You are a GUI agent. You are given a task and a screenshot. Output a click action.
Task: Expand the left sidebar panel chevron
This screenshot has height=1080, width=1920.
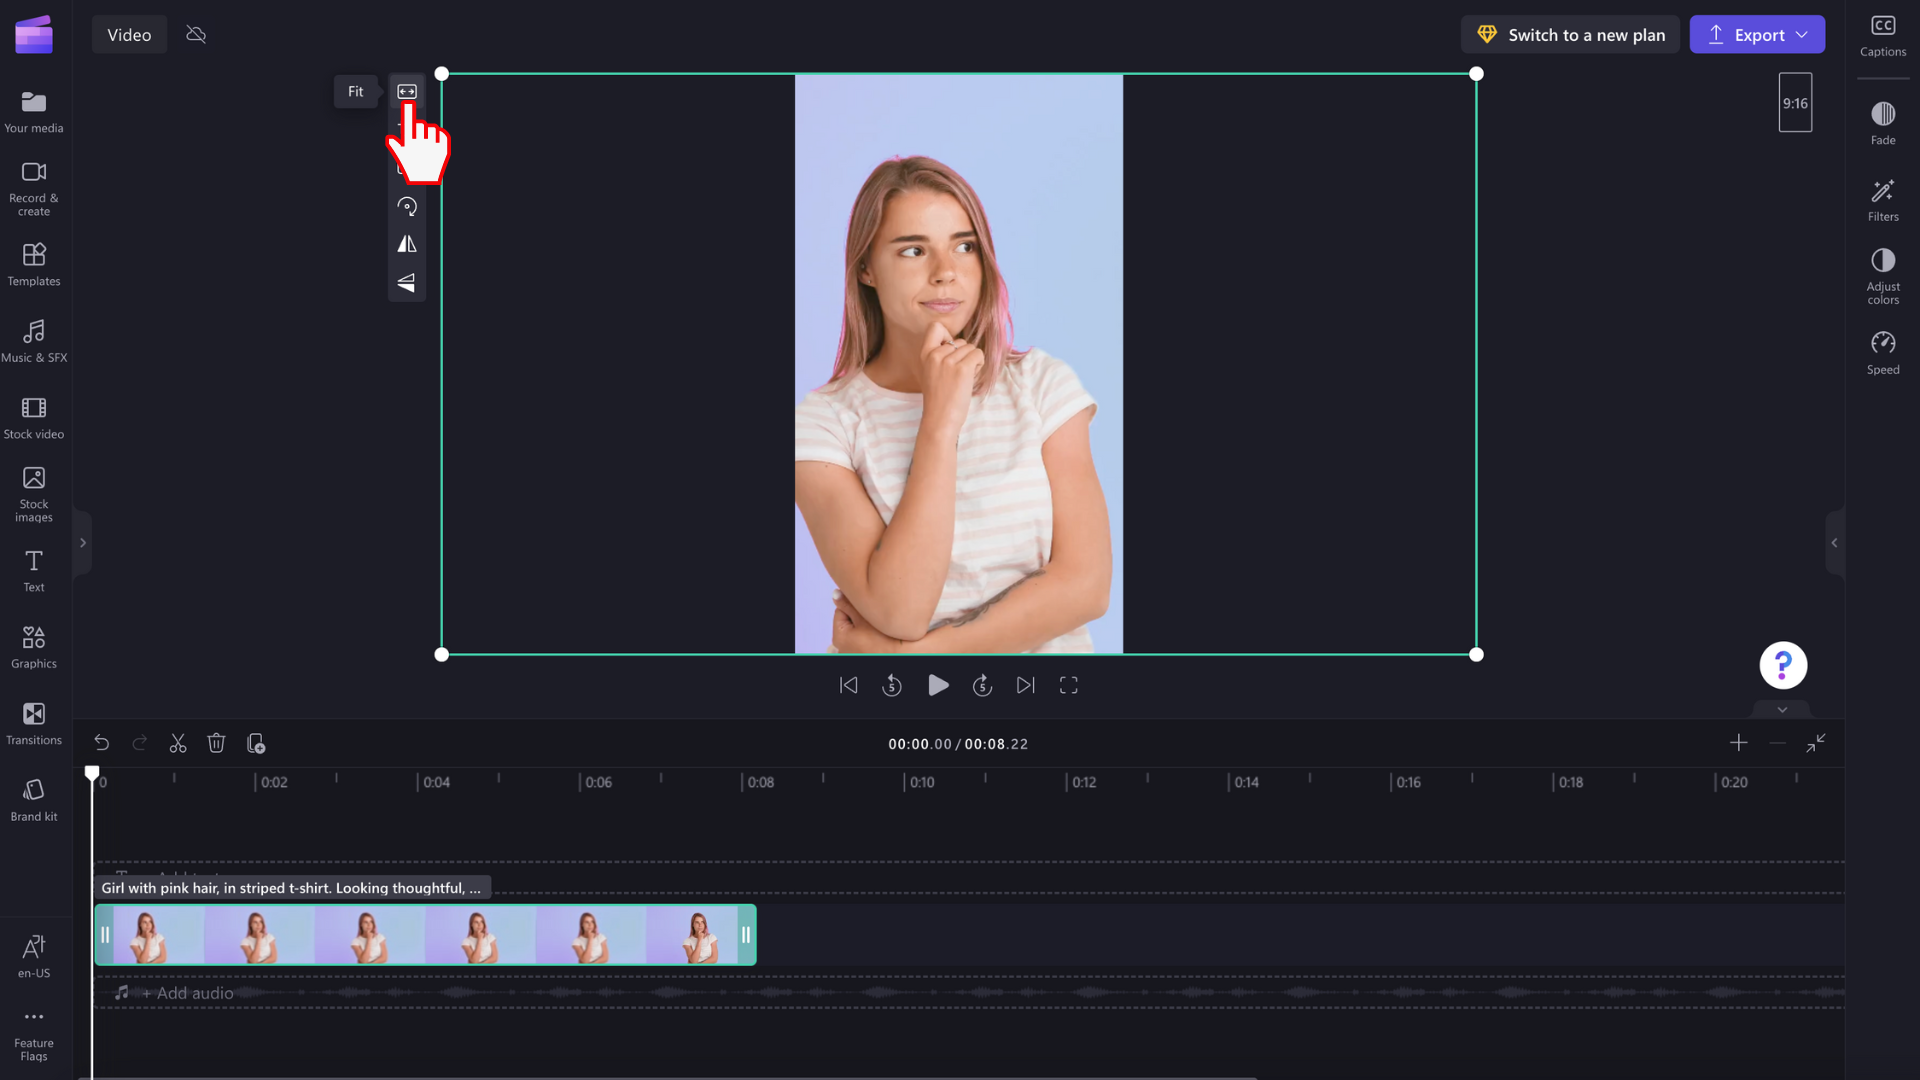[x=83, y=543]
